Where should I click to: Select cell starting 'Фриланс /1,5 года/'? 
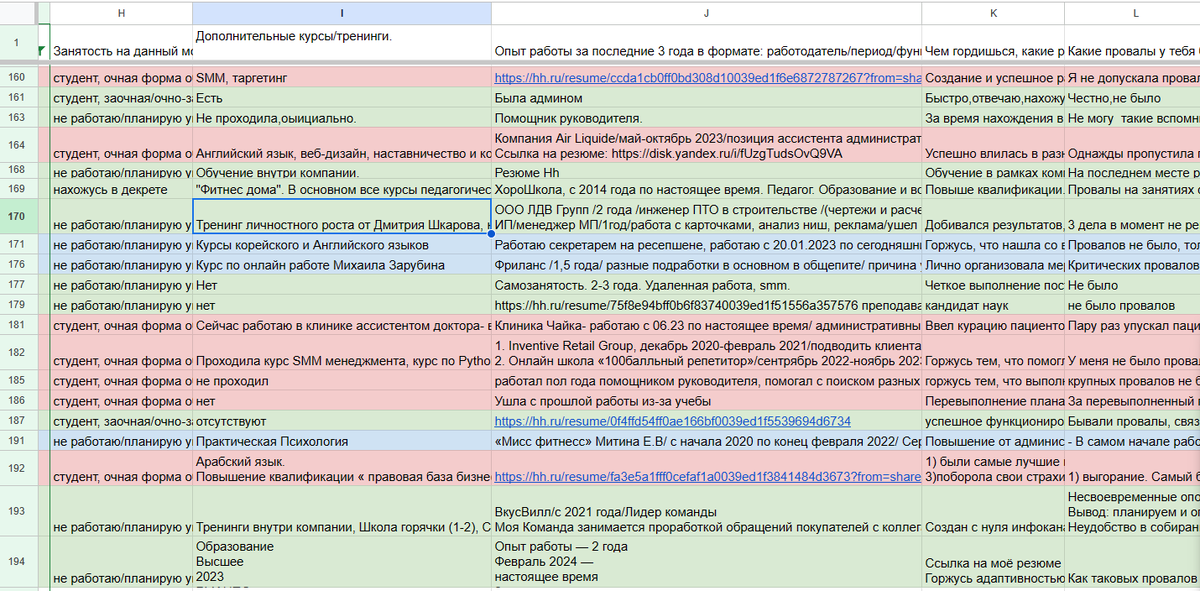[x=706, y=265]
